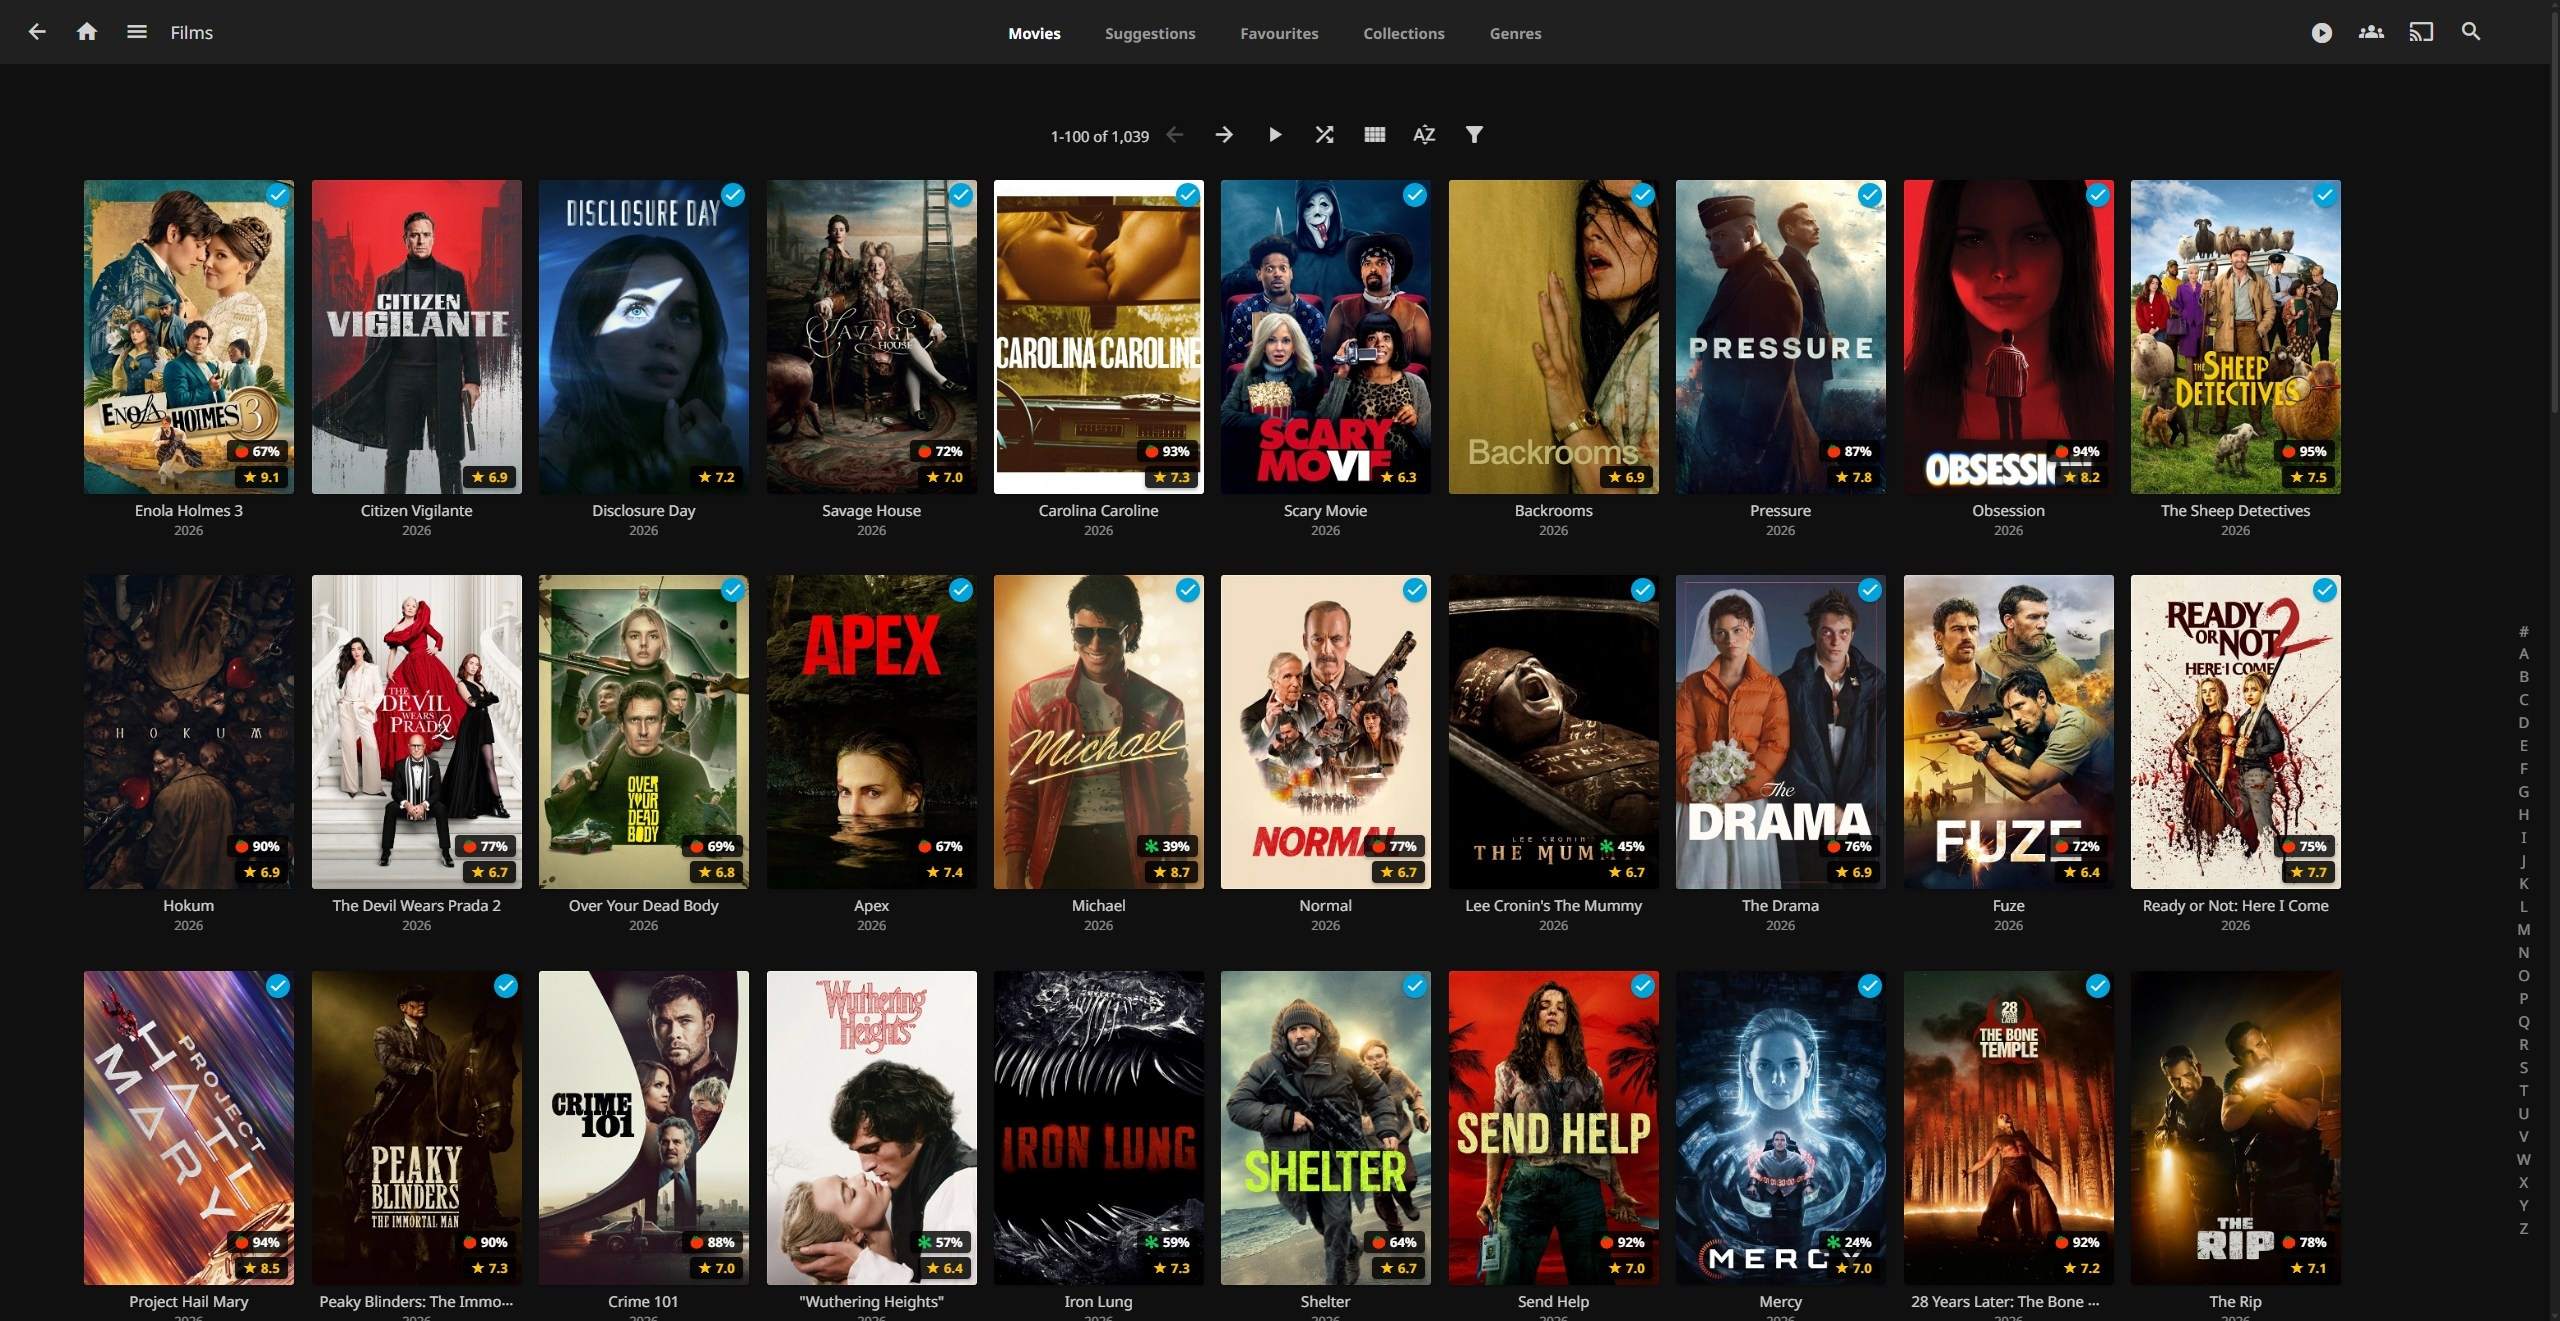Open the hamburger menu
Screen dimensions: 2560x1321
pyautogui.click(x=137, y=32)
